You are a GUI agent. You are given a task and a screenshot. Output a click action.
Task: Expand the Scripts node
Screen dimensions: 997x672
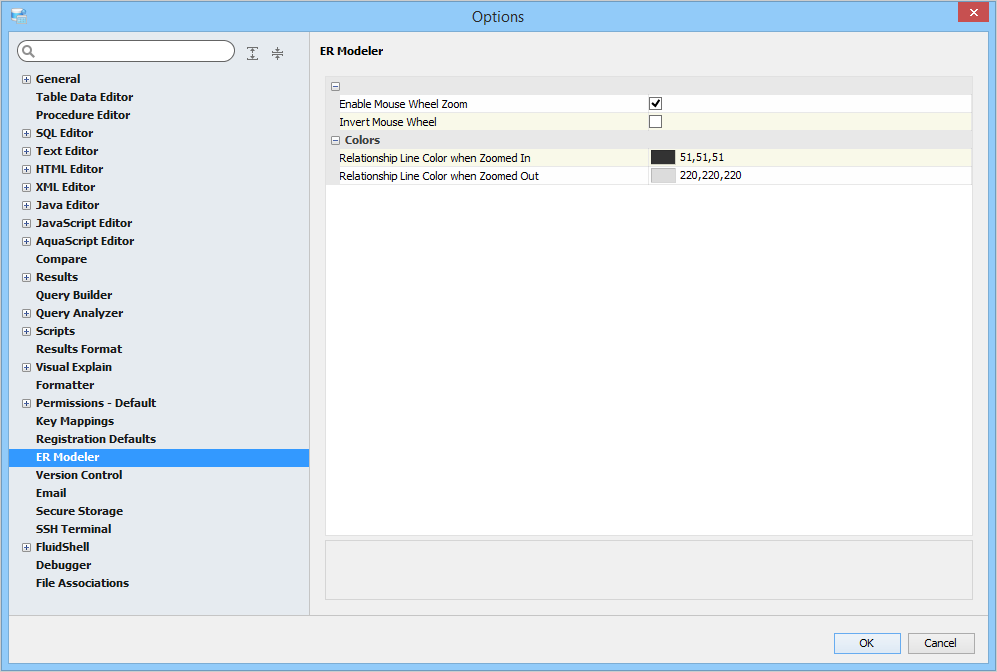tap(26, 332)
